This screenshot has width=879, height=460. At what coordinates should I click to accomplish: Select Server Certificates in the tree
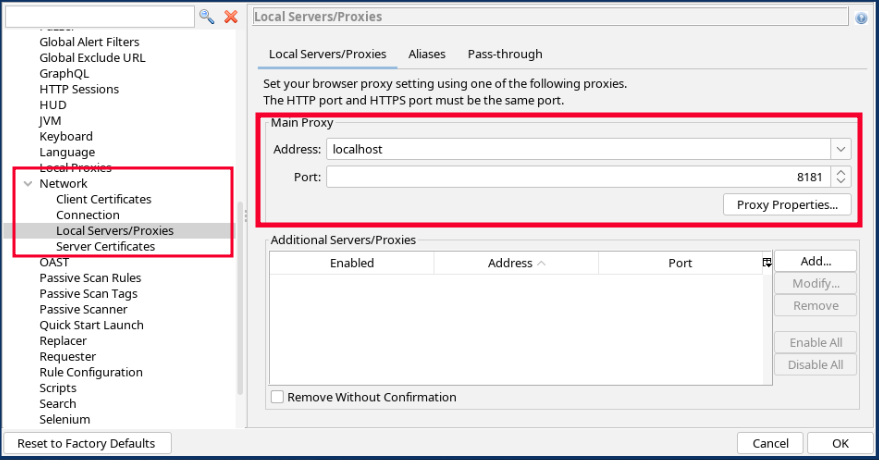click(105, 246)
